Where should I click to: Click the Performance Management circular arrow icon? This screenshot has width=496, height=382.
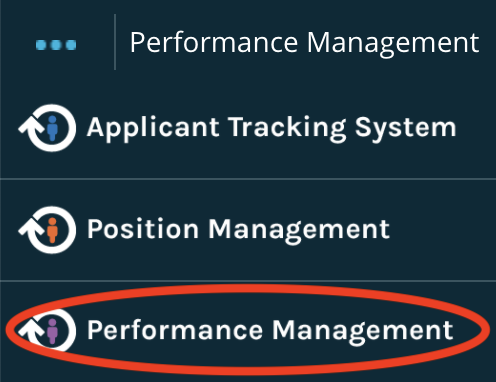point(48,331)
